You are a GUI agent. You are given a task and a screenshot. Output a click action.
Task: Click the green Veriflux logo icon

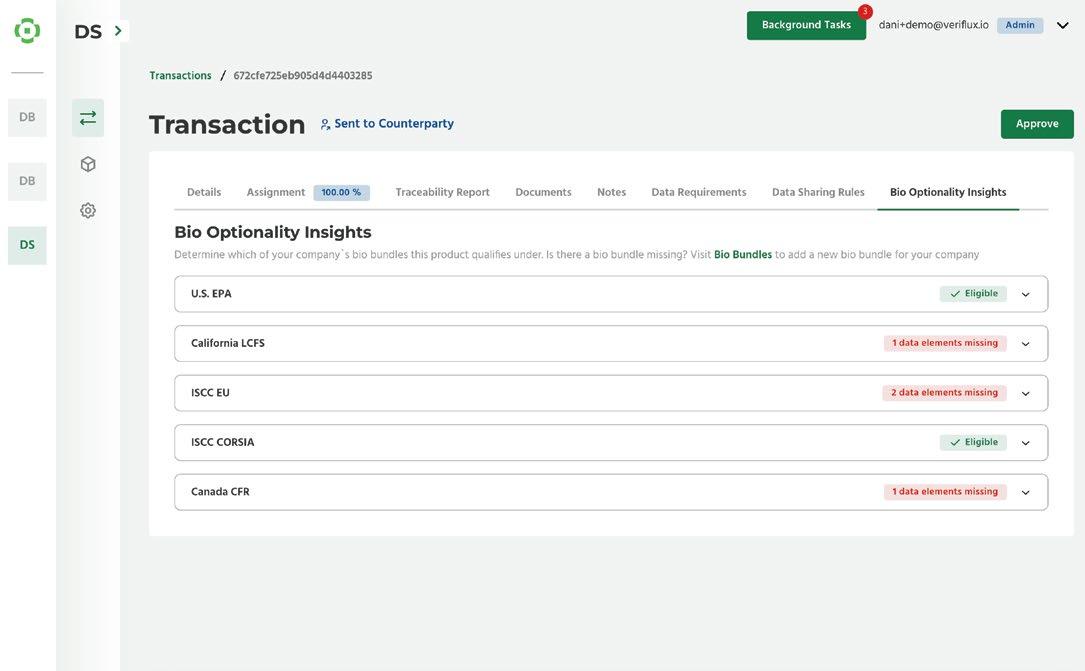click(x=27, y=30)
